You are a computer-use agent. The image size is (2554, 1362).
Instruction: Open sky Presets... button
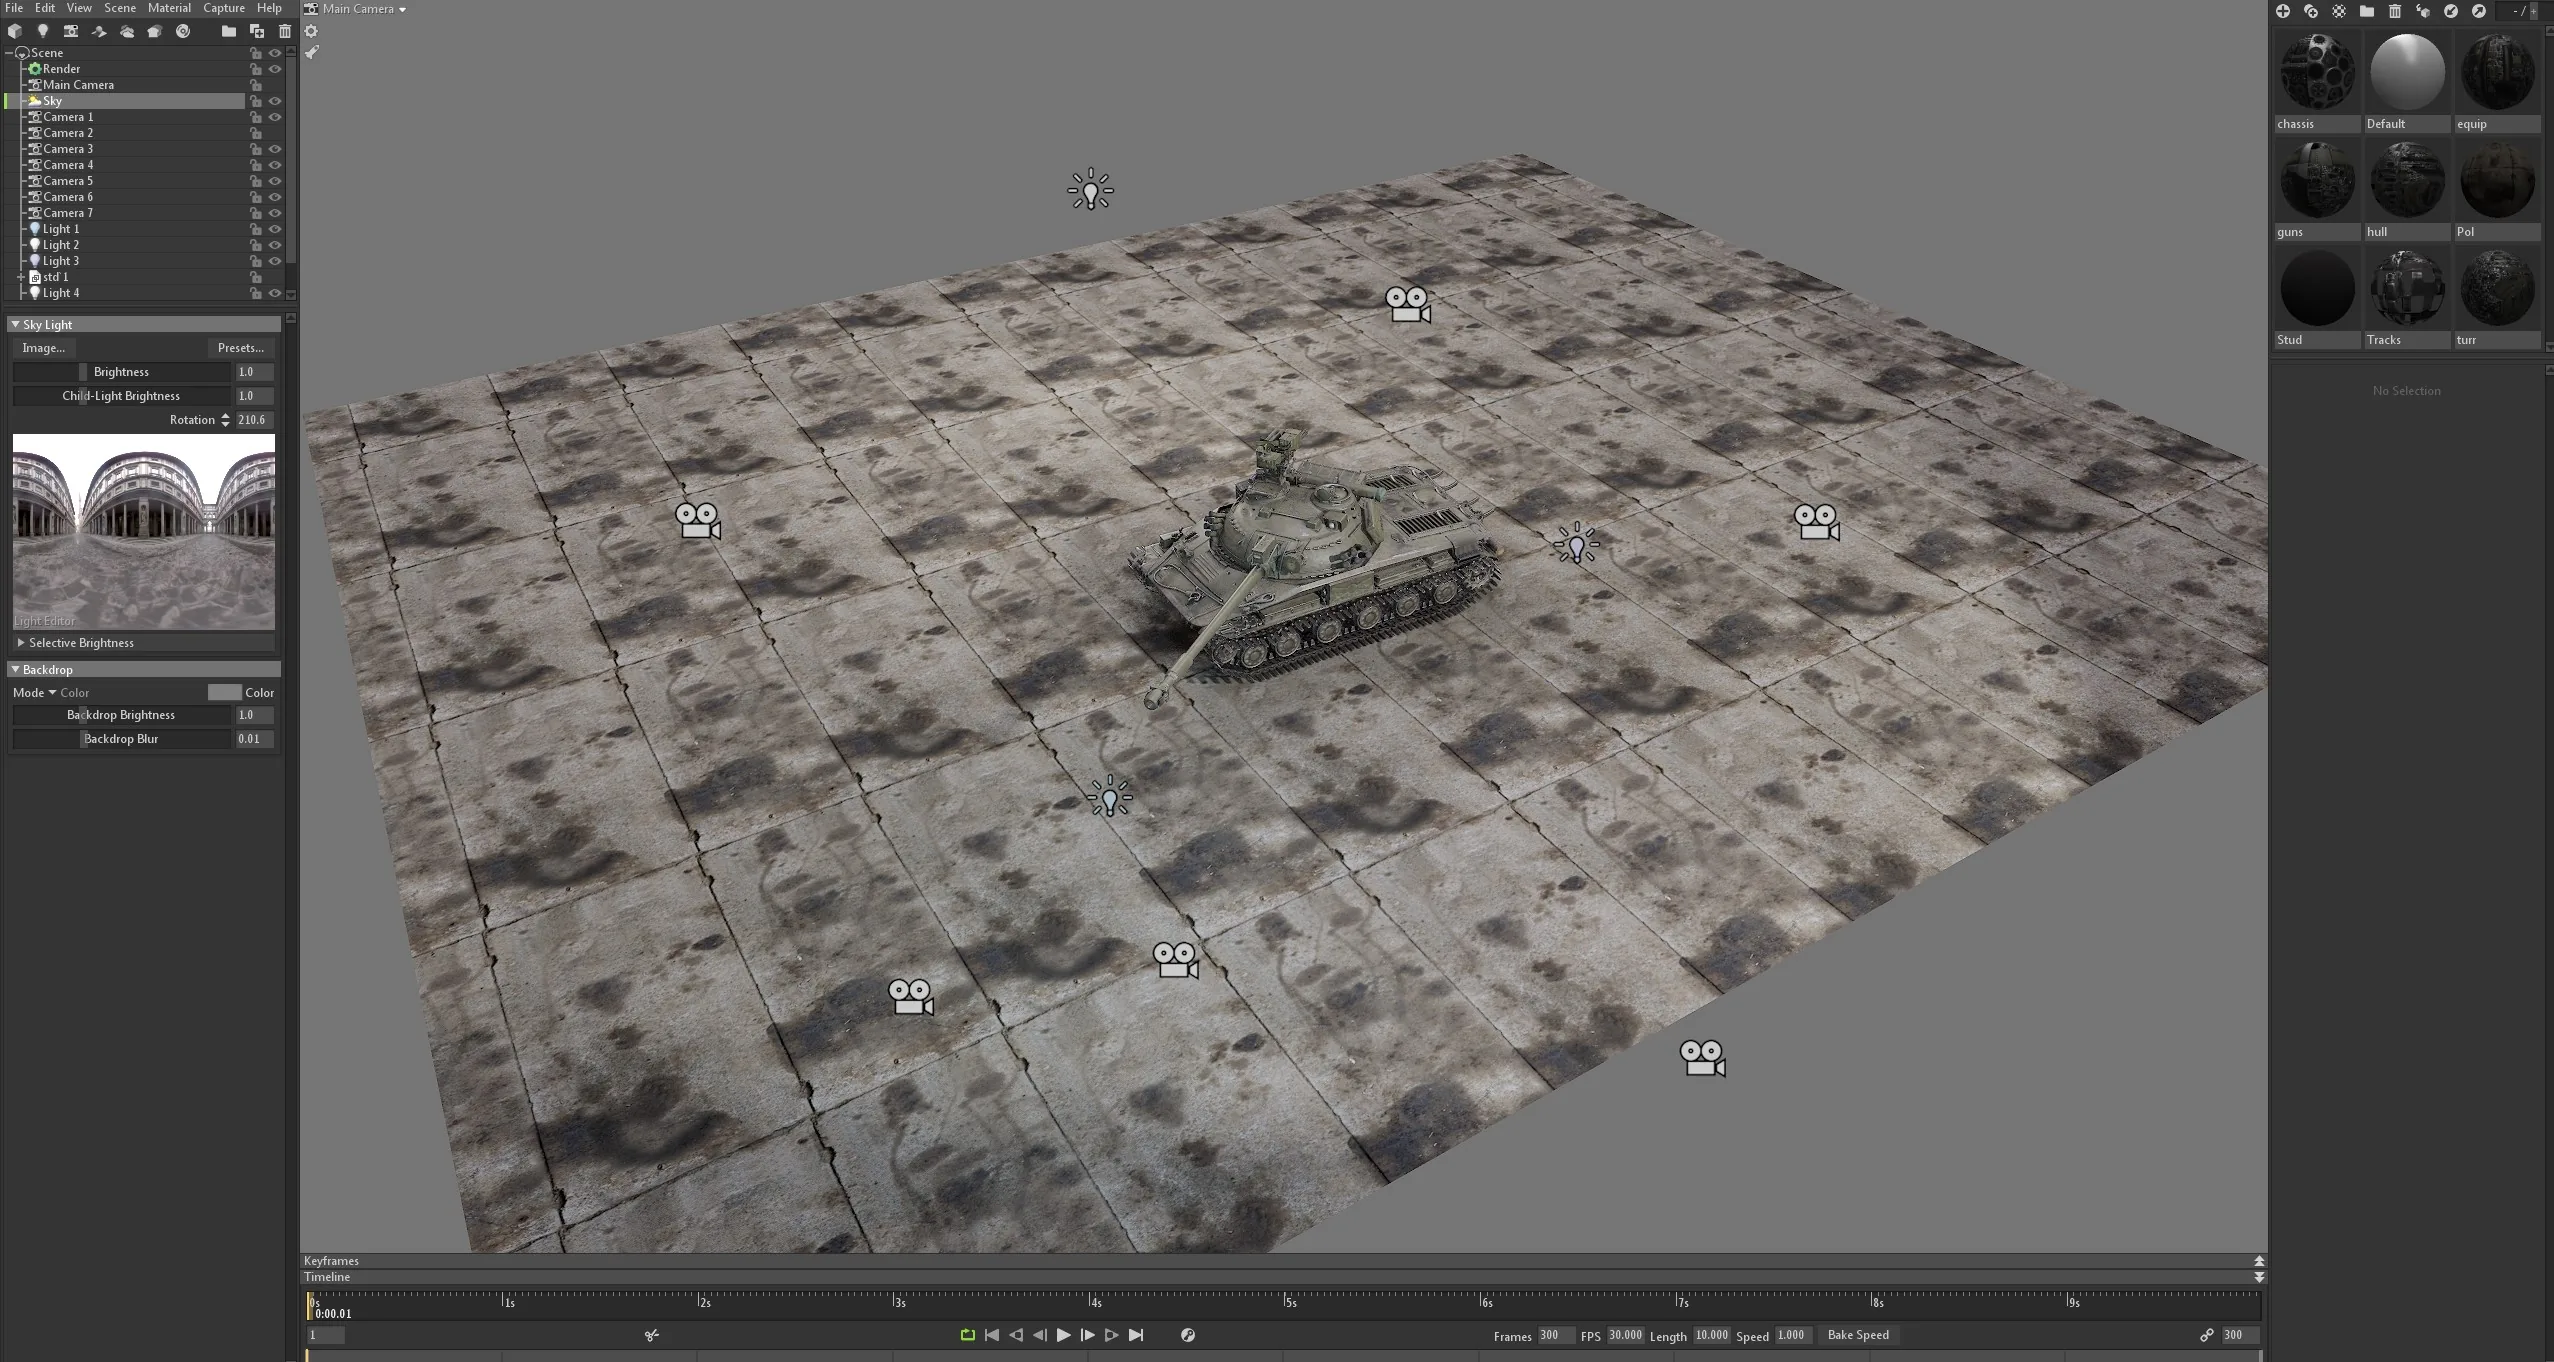(241, 348)
